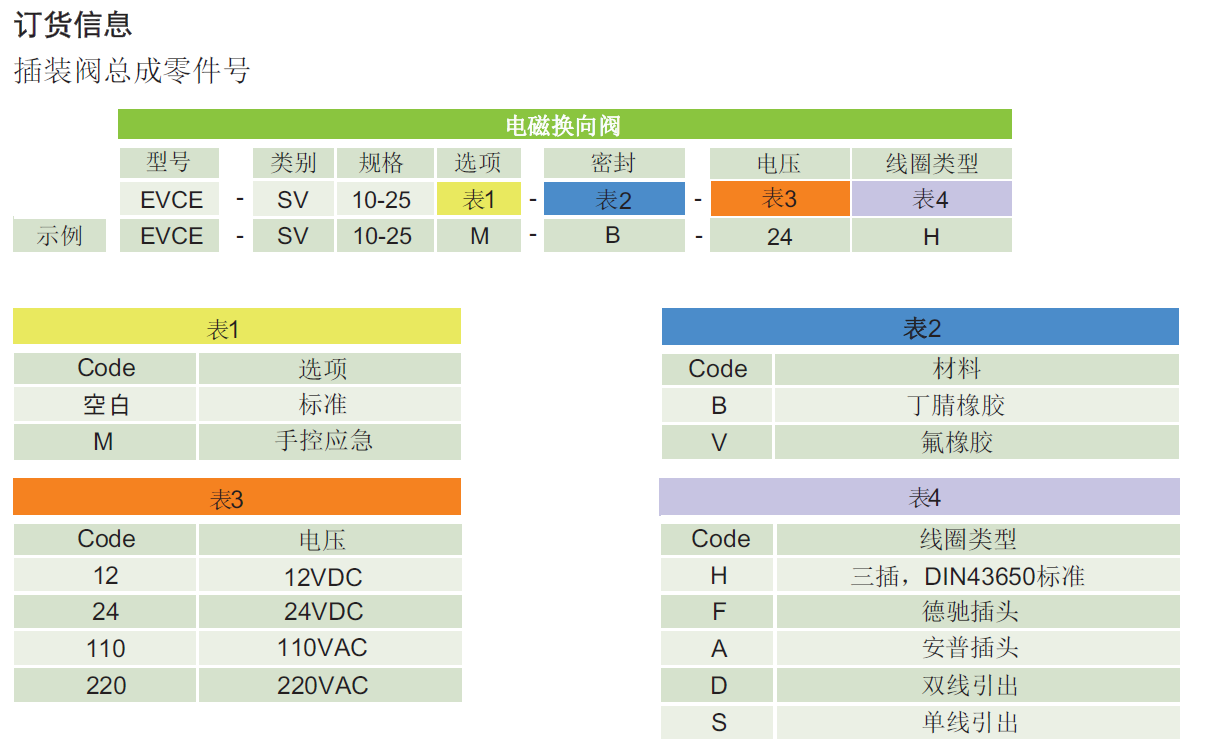Select yellow 表1 cell in part number row
This screenshot has width=1225, height=747.
479,199
